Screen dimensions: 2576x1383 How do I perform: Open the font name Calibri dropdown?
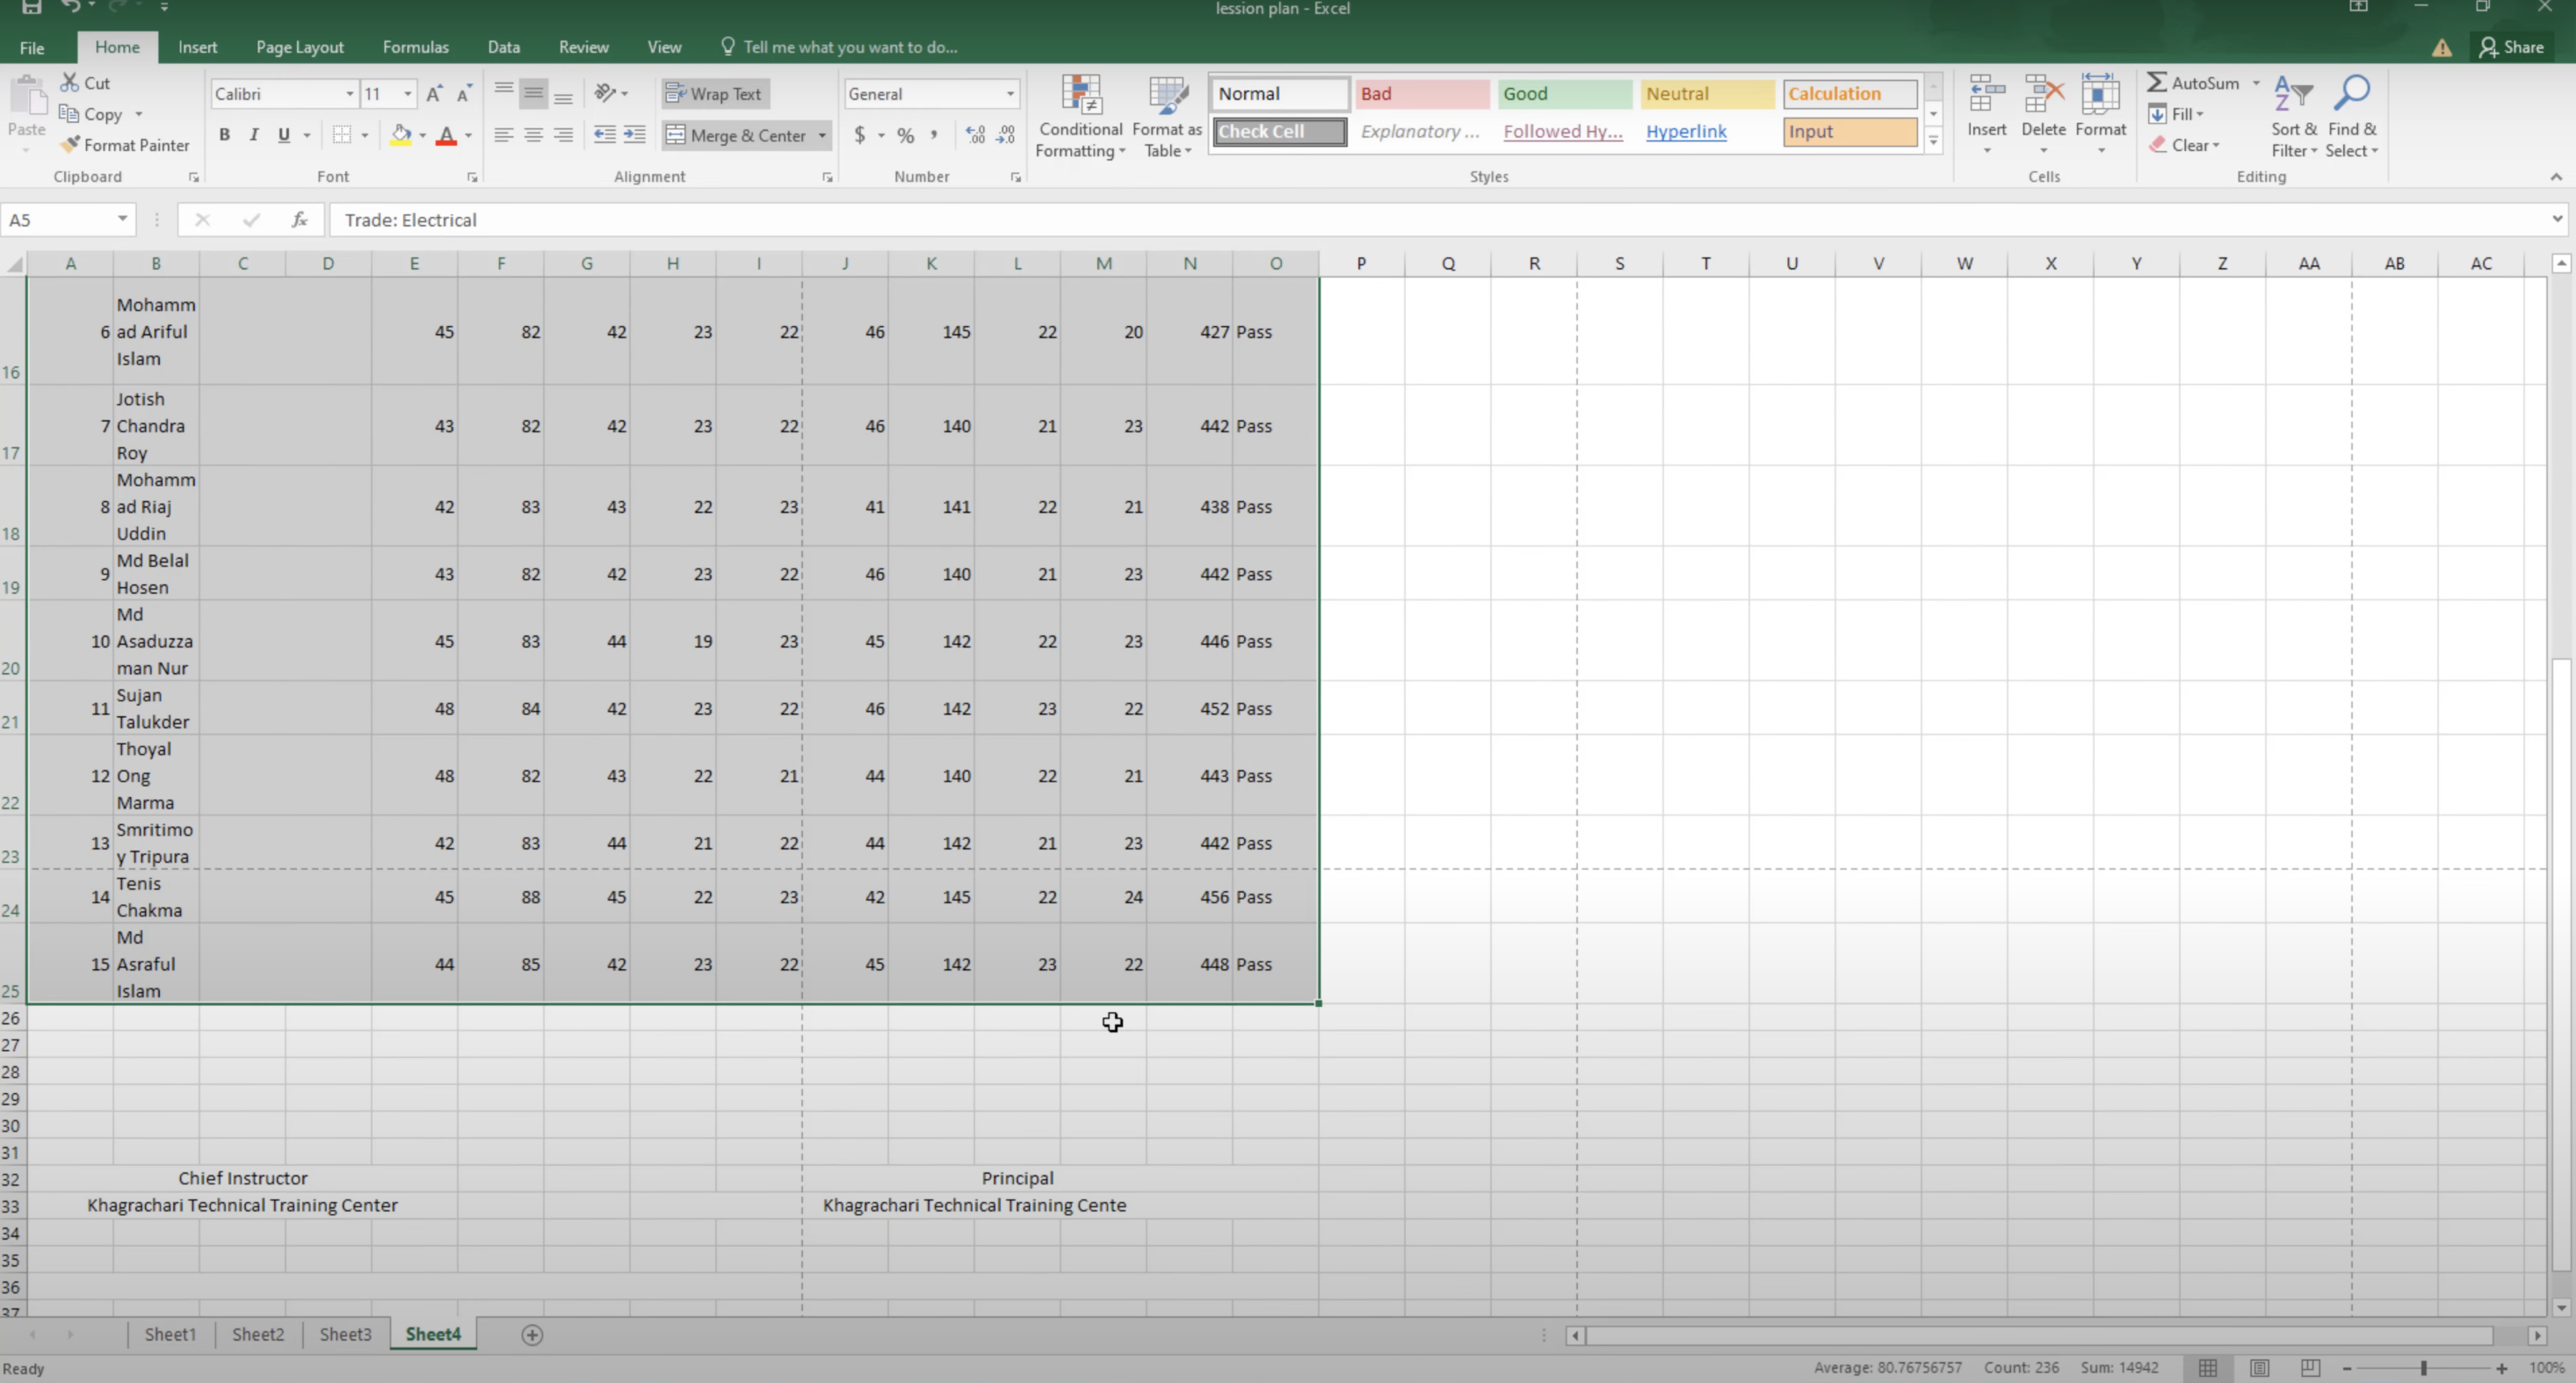coord(350,94)
